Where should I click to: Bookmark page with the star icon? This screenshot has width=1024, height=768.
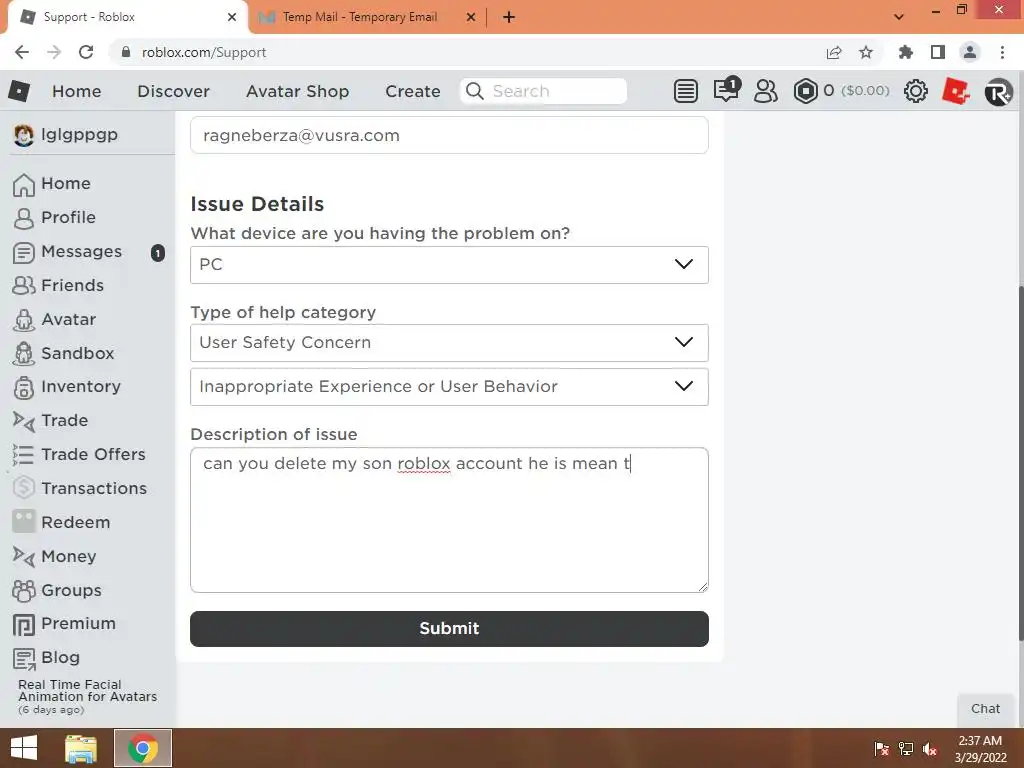pos(866,52)
